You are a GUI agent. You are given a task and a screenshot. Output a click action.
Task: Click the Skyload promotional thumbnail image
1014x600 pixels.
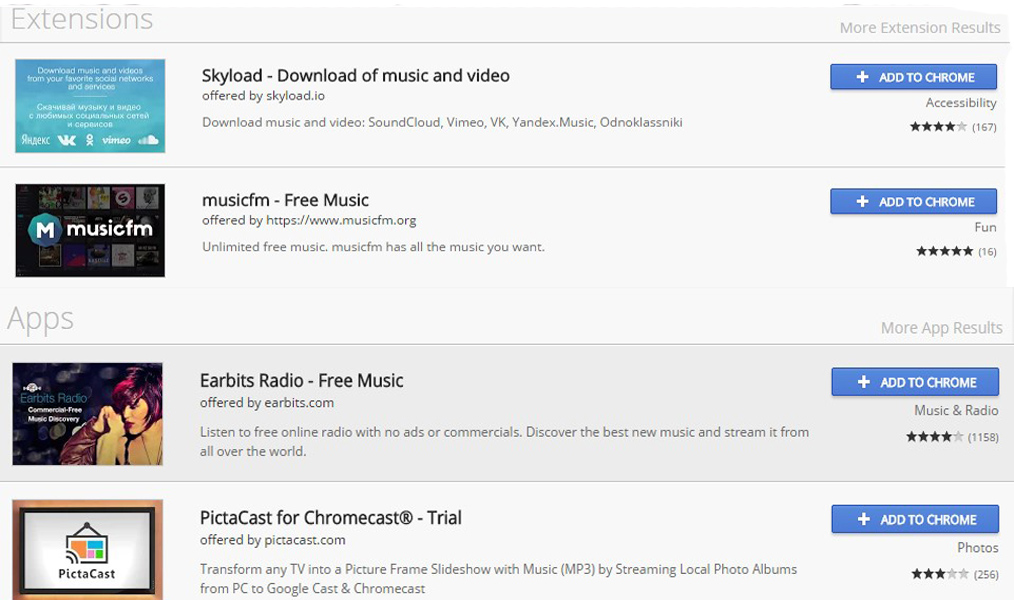90,106
